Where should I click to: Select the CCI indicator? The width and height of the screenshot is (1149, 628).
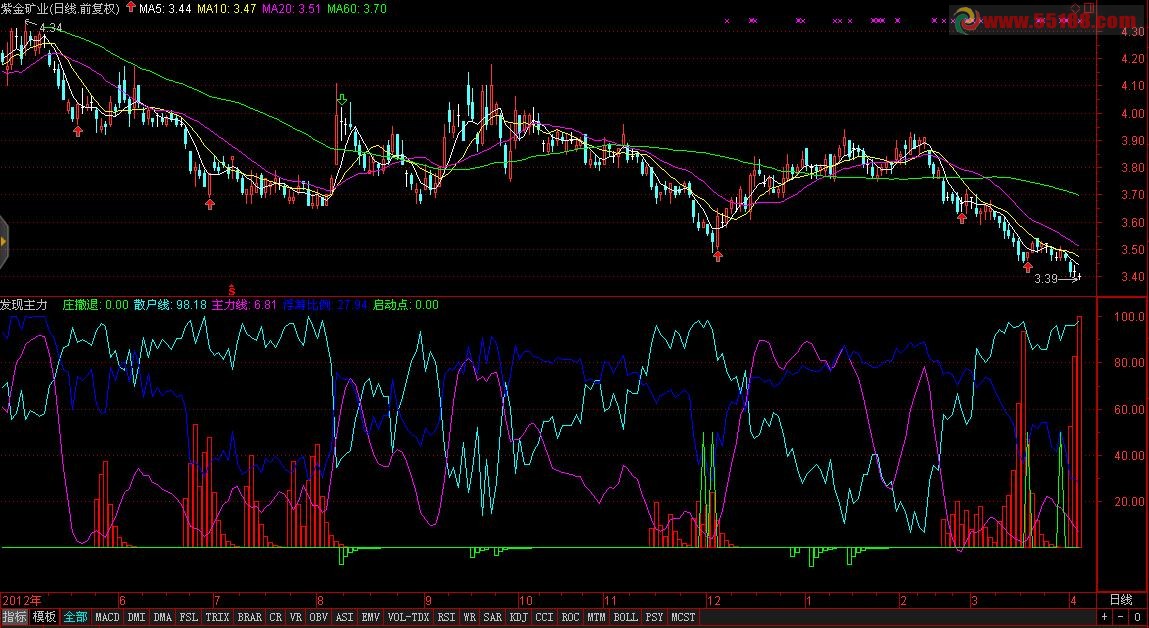[544, 617]
